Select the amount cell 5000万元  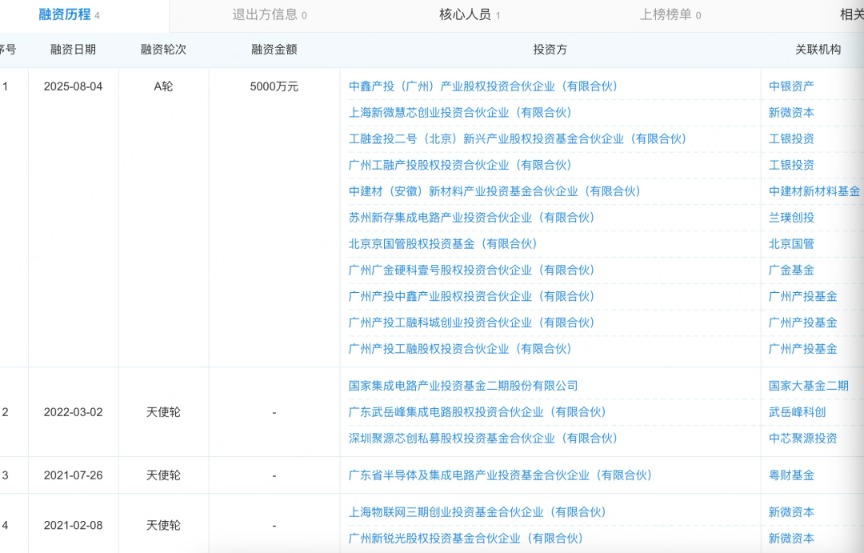pos(274,86)
